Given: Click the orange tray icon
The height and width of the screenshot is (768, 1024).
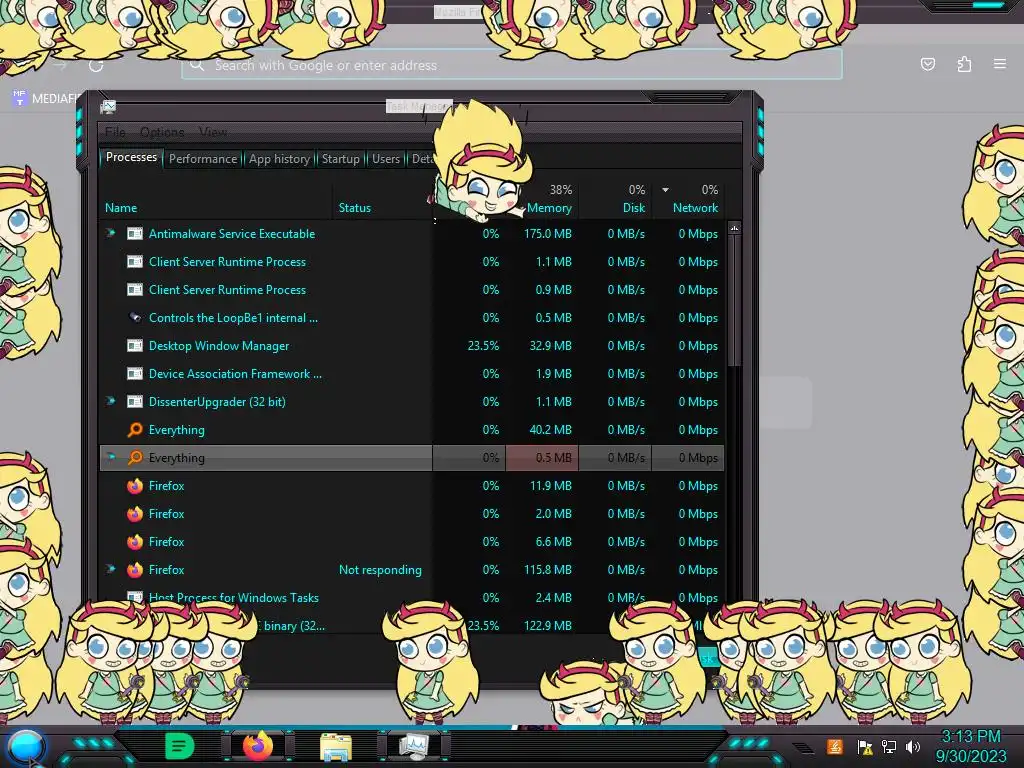Looking at the screenshot, I should pyautogui.click(x=835, y=746).
